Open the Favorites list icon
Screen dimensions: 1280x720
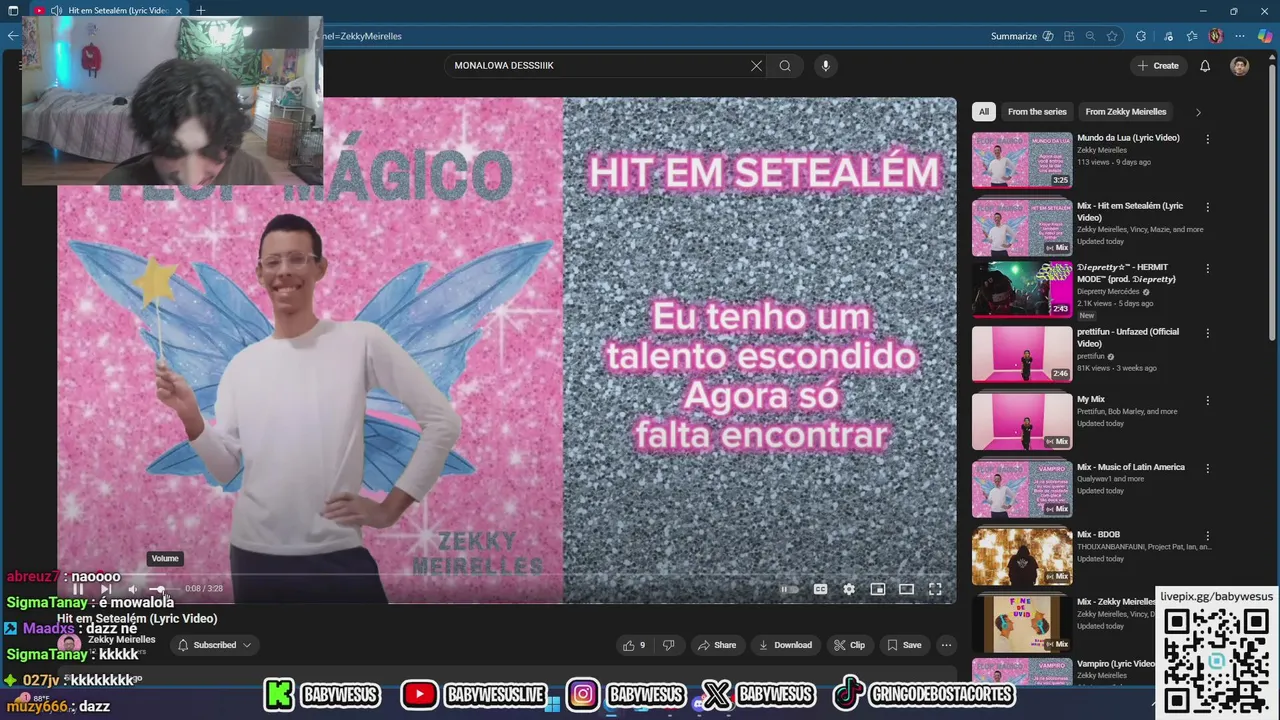click(x=1192, y=36)
